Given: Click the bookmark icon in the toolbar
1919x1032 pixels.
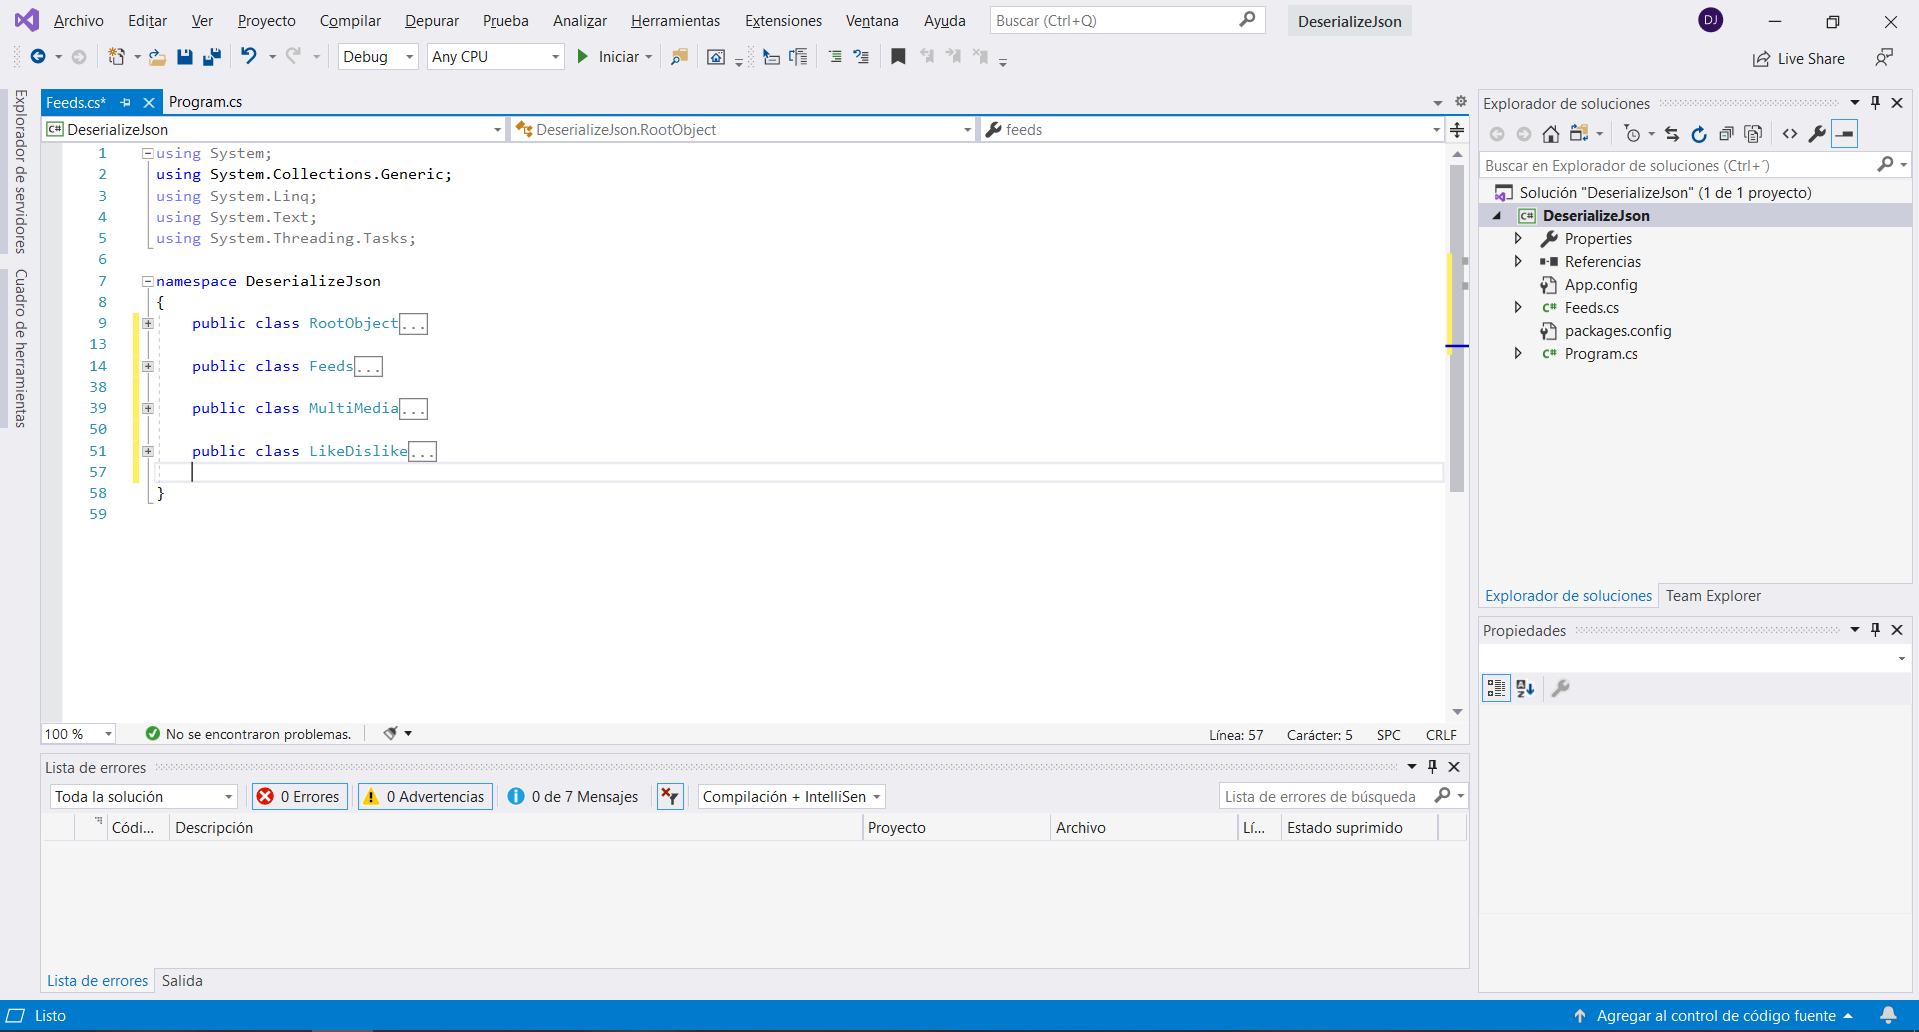Looking at the screenshot, I should tap(898, 57).
